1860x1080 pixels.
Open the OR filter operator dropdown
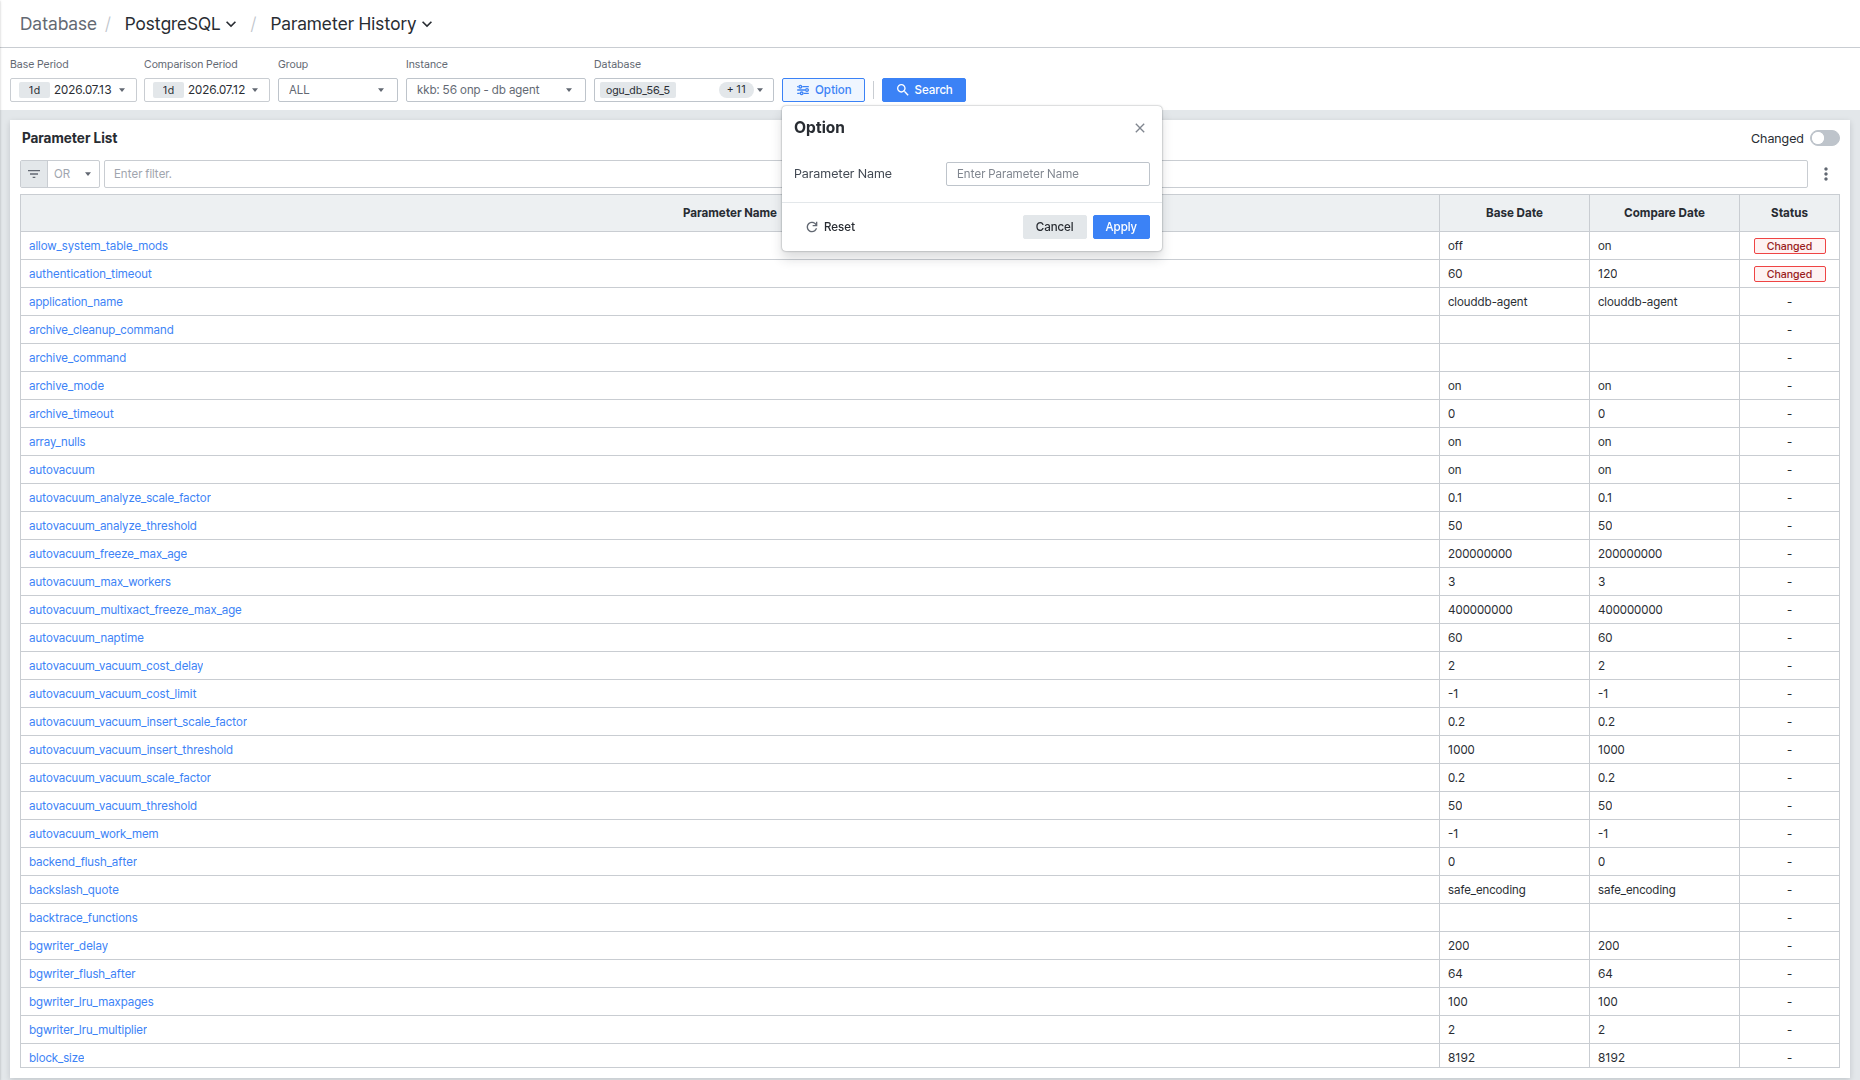coord(73,174)
